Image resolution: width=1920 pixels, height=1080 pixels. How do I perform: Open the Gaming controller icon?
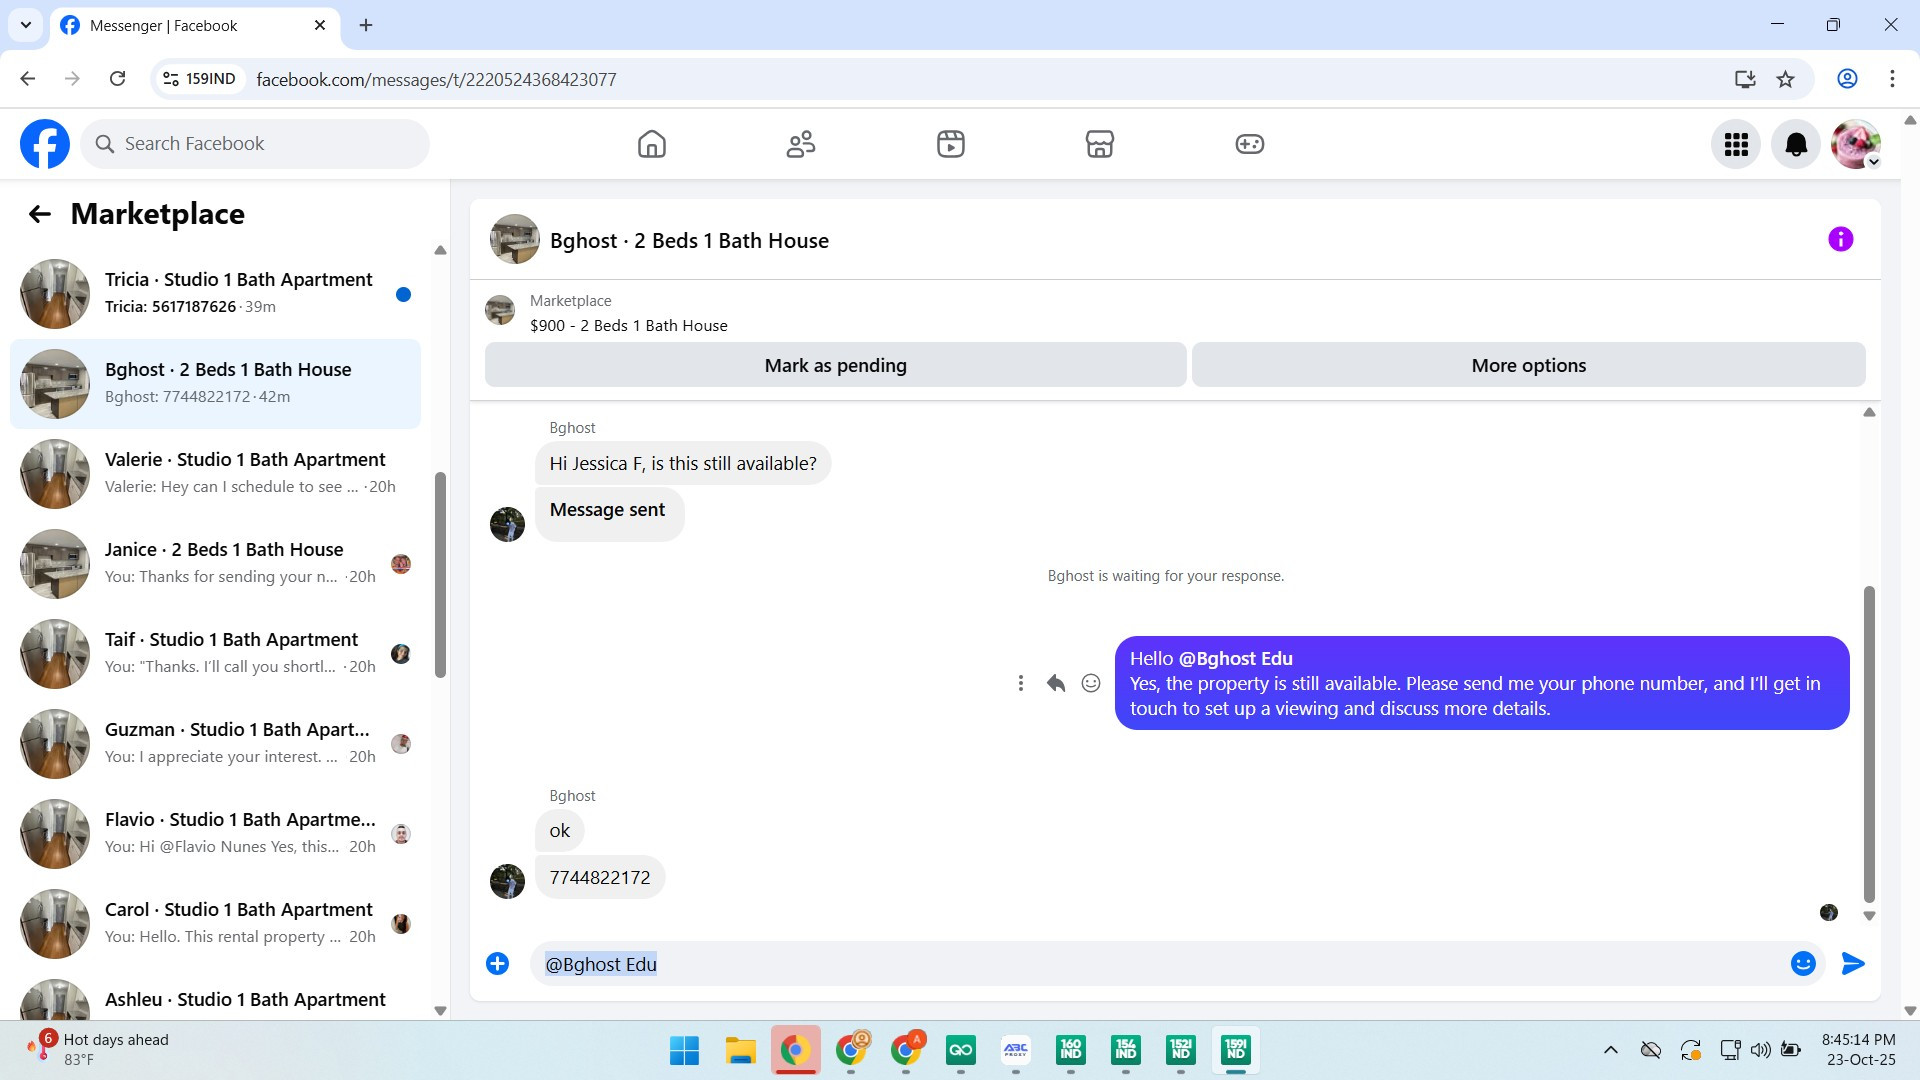1249,144
